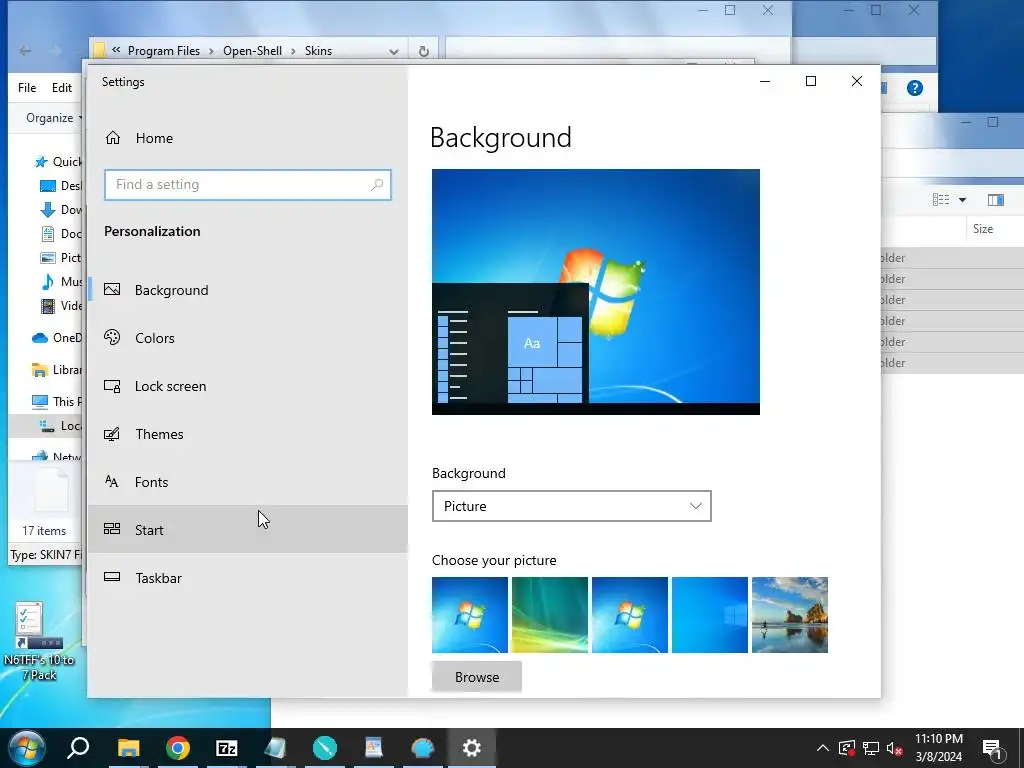Click the Settings gear in taskbar
The image size is (1024, 768).
pyautogui.click(x=472, y=748)
